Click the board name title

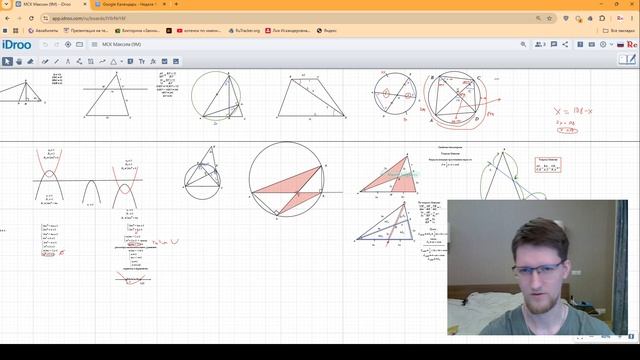click(122, 44)
